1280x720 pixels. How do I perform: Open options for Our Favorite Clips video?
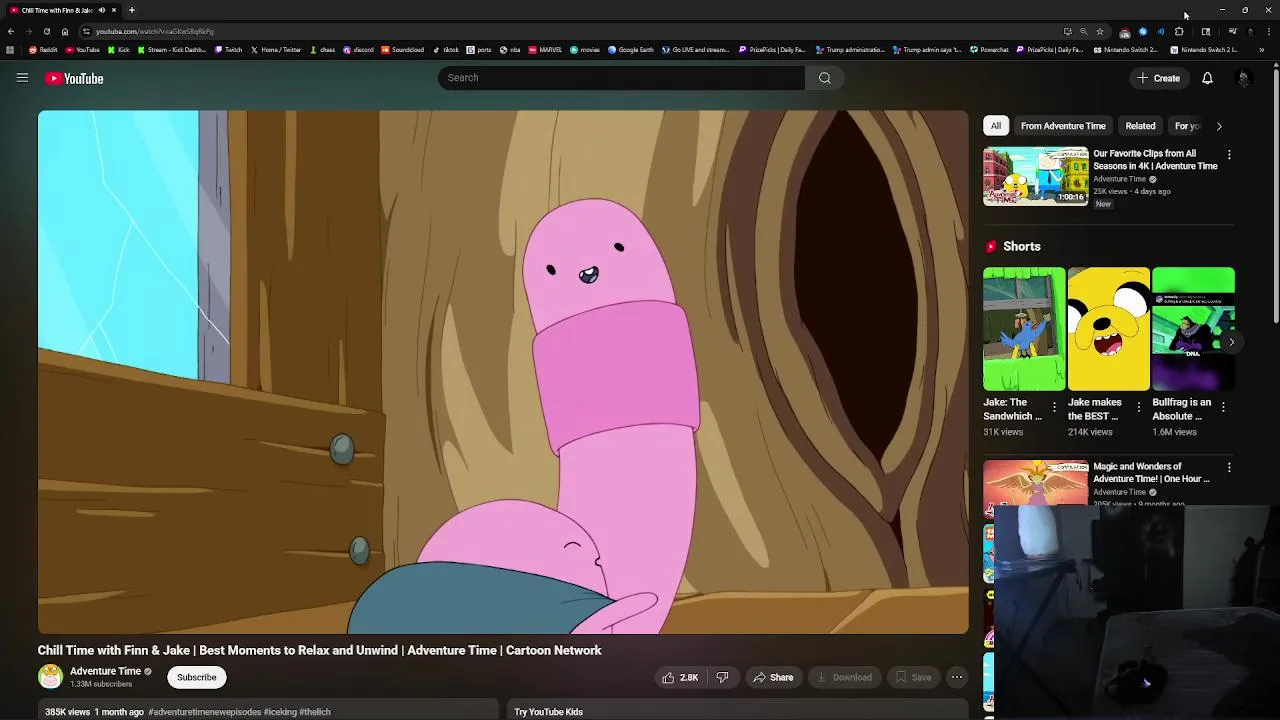tap(1229, 155)
